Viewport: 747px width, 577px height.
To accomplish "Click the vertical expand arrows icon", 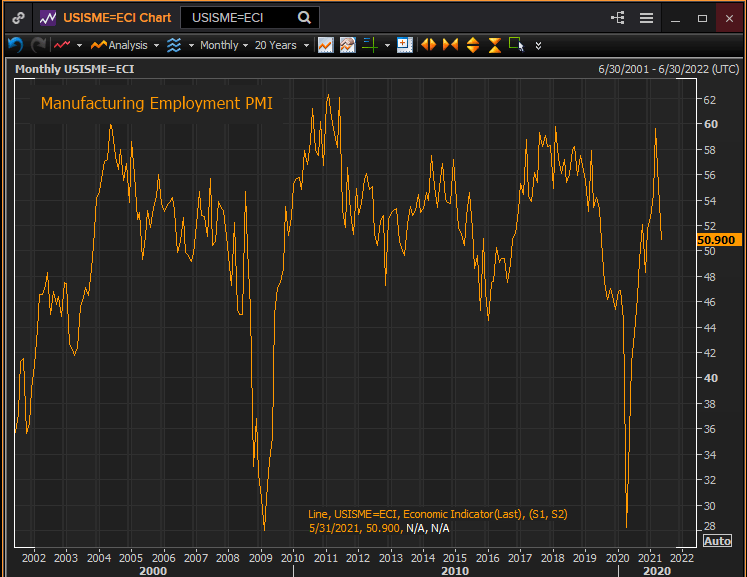I will (472, 45).
